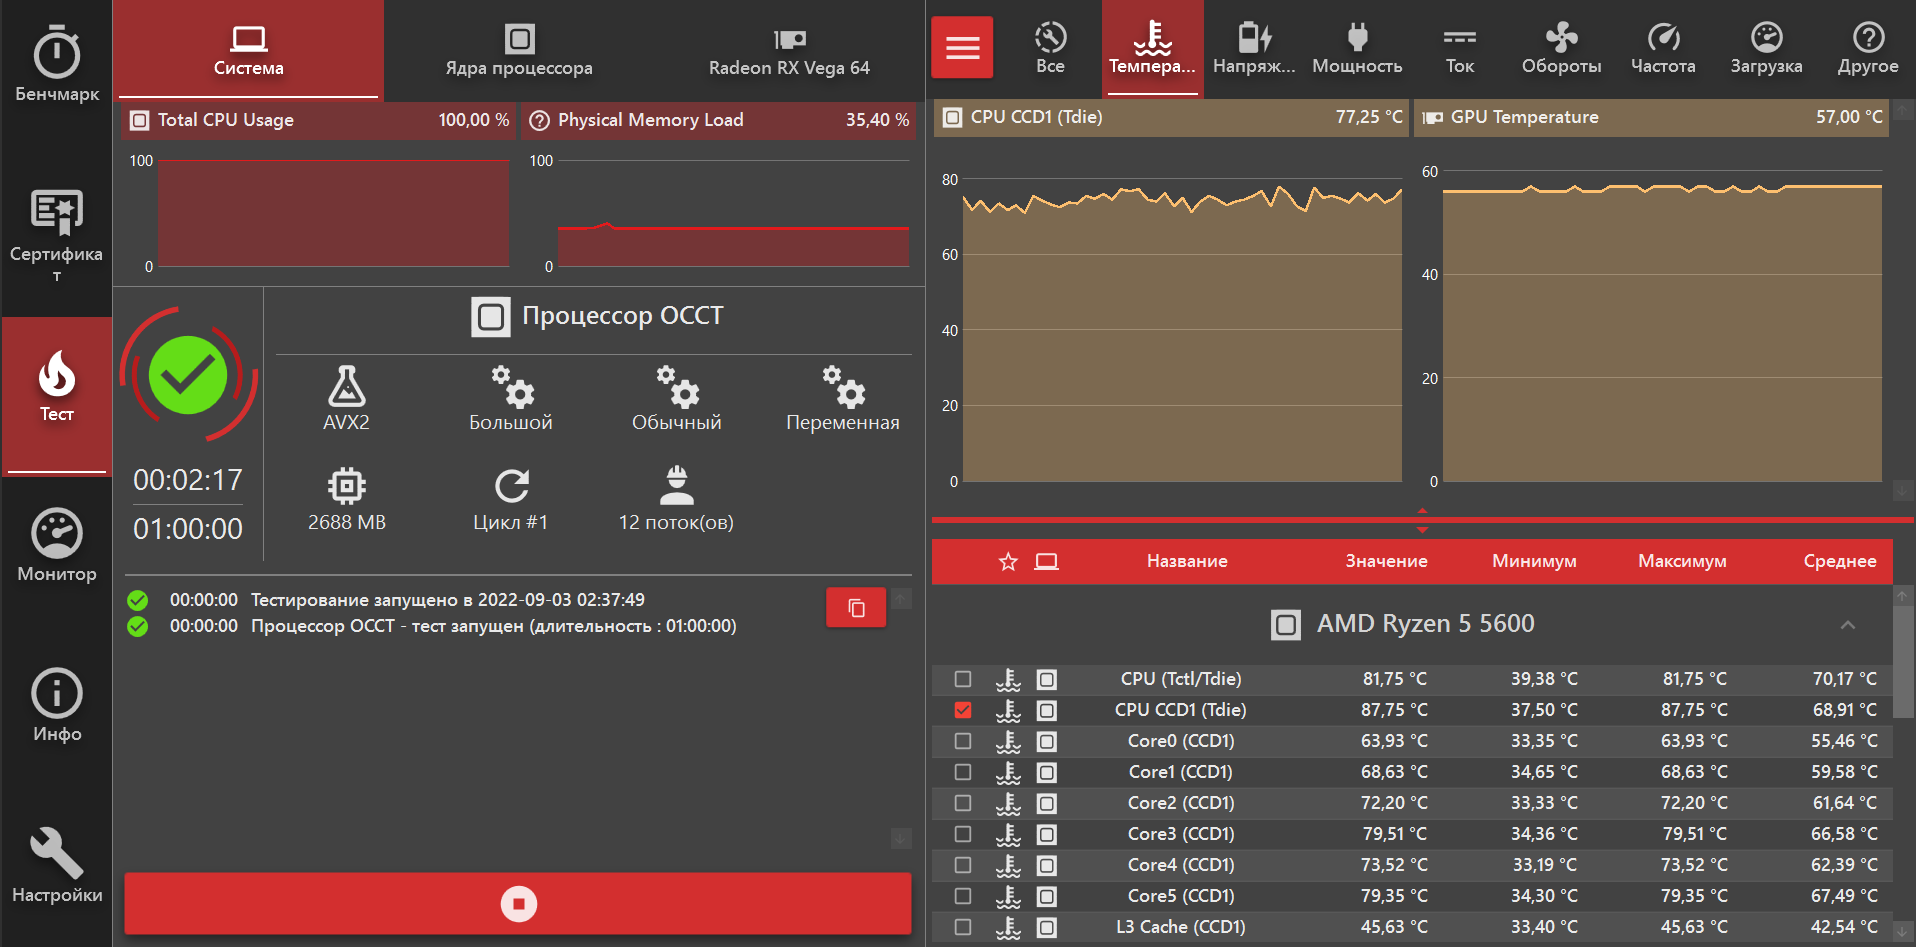Click thermometer icon in CPU (Tctl/Tdie) row
The height and width of the screenshot is (947, 1916).
(x=1008, y=679)
